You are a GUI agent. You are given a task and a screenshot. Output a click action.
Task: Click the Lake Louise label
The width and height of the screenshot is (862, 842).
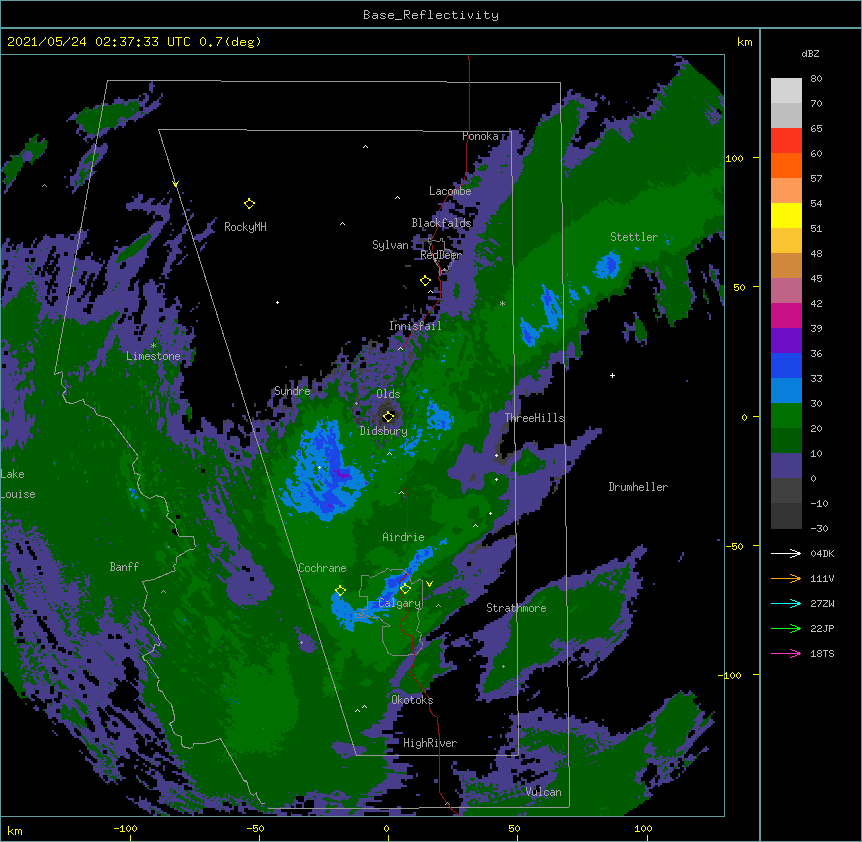pyautogui.click(x=18, y=484)
